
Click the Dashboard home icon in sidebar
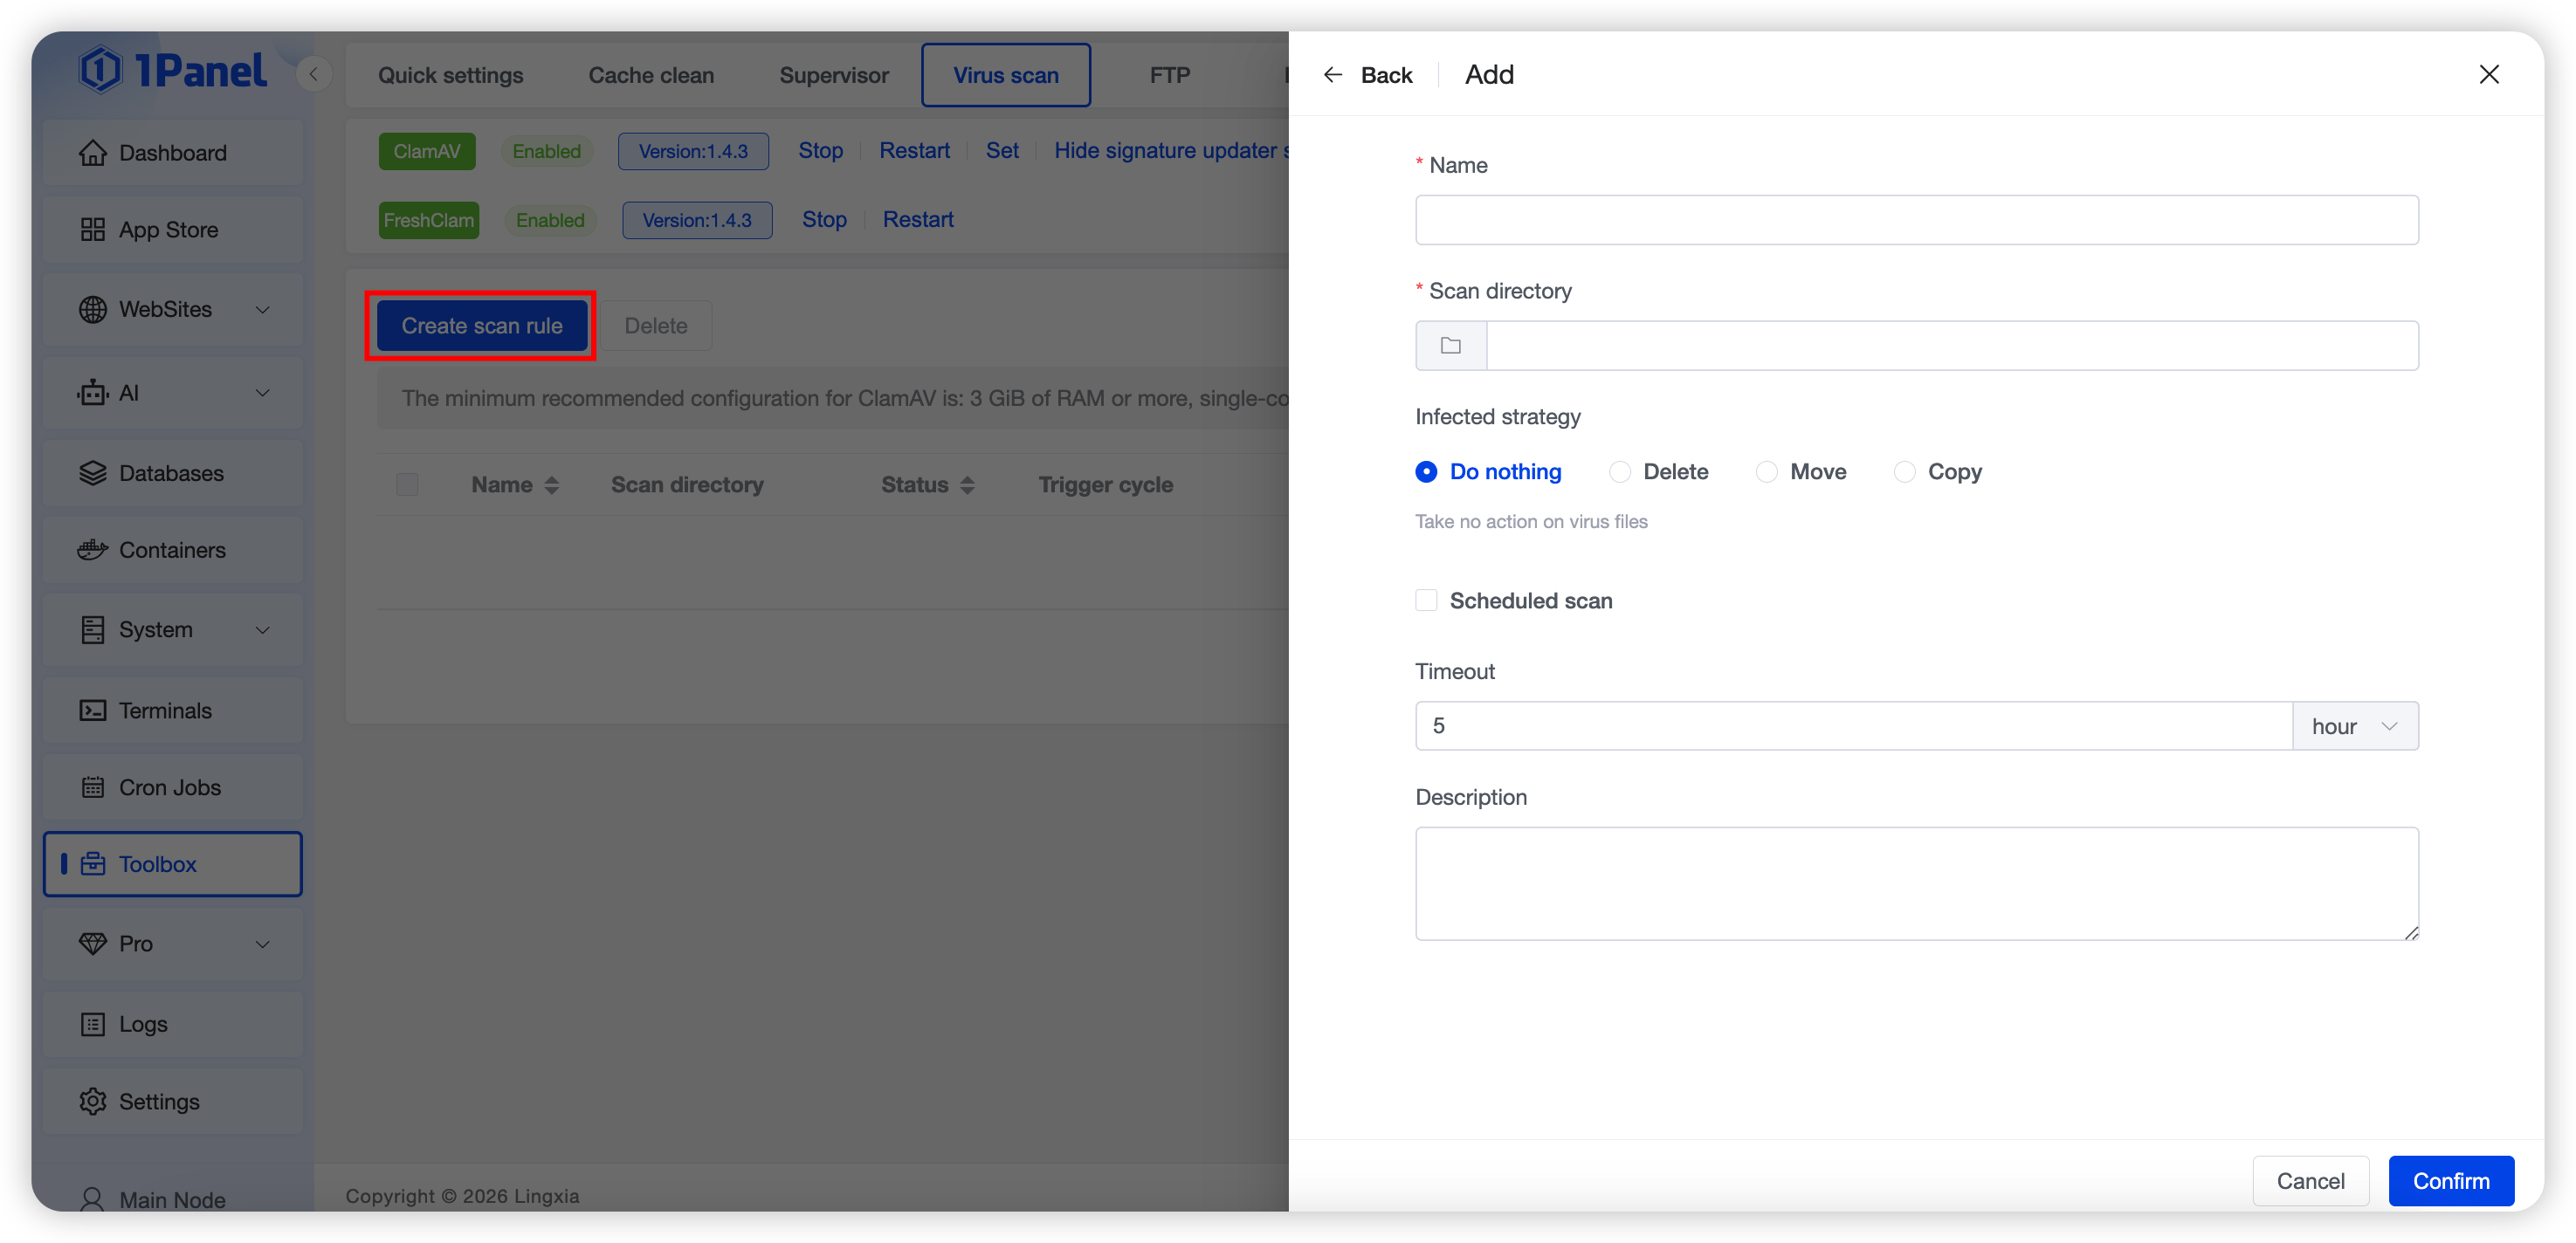click(92, 153)
